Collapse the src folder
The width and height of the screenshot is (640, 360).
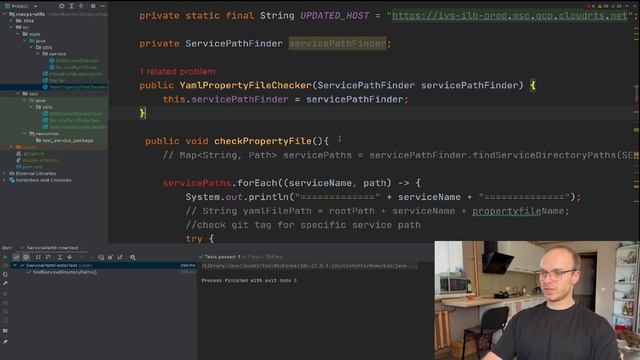click(11, 27)
